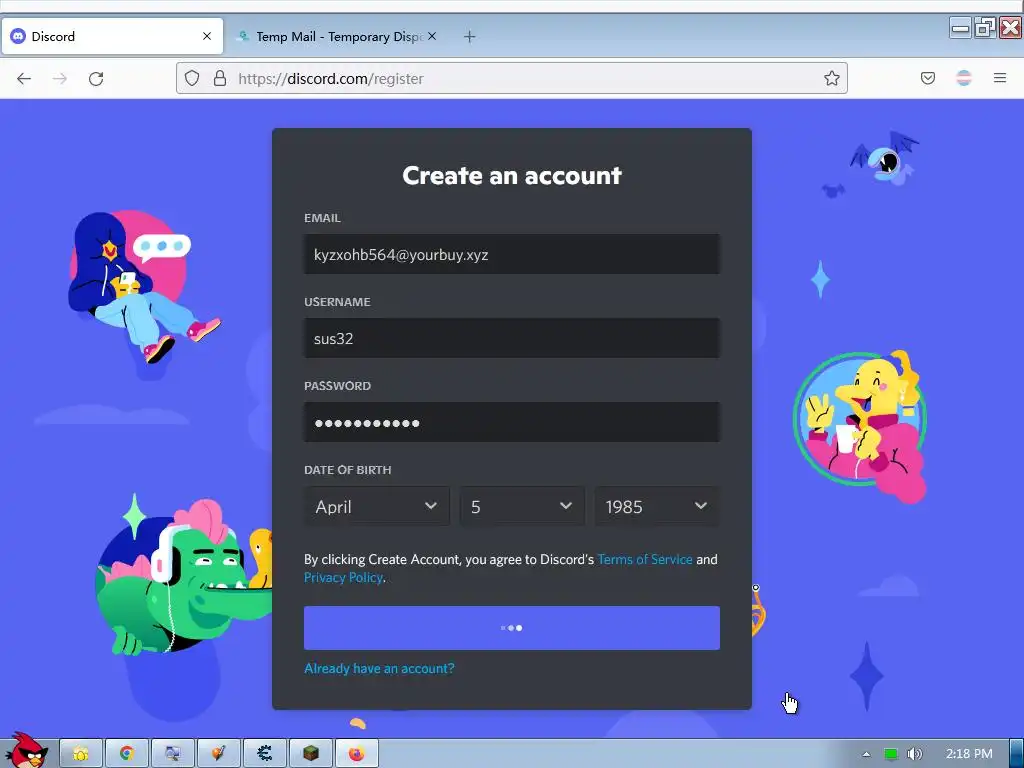Viewport: 1024px width, 768px height.
Task: Open the day dropdown showing 5
Action: 522,506
